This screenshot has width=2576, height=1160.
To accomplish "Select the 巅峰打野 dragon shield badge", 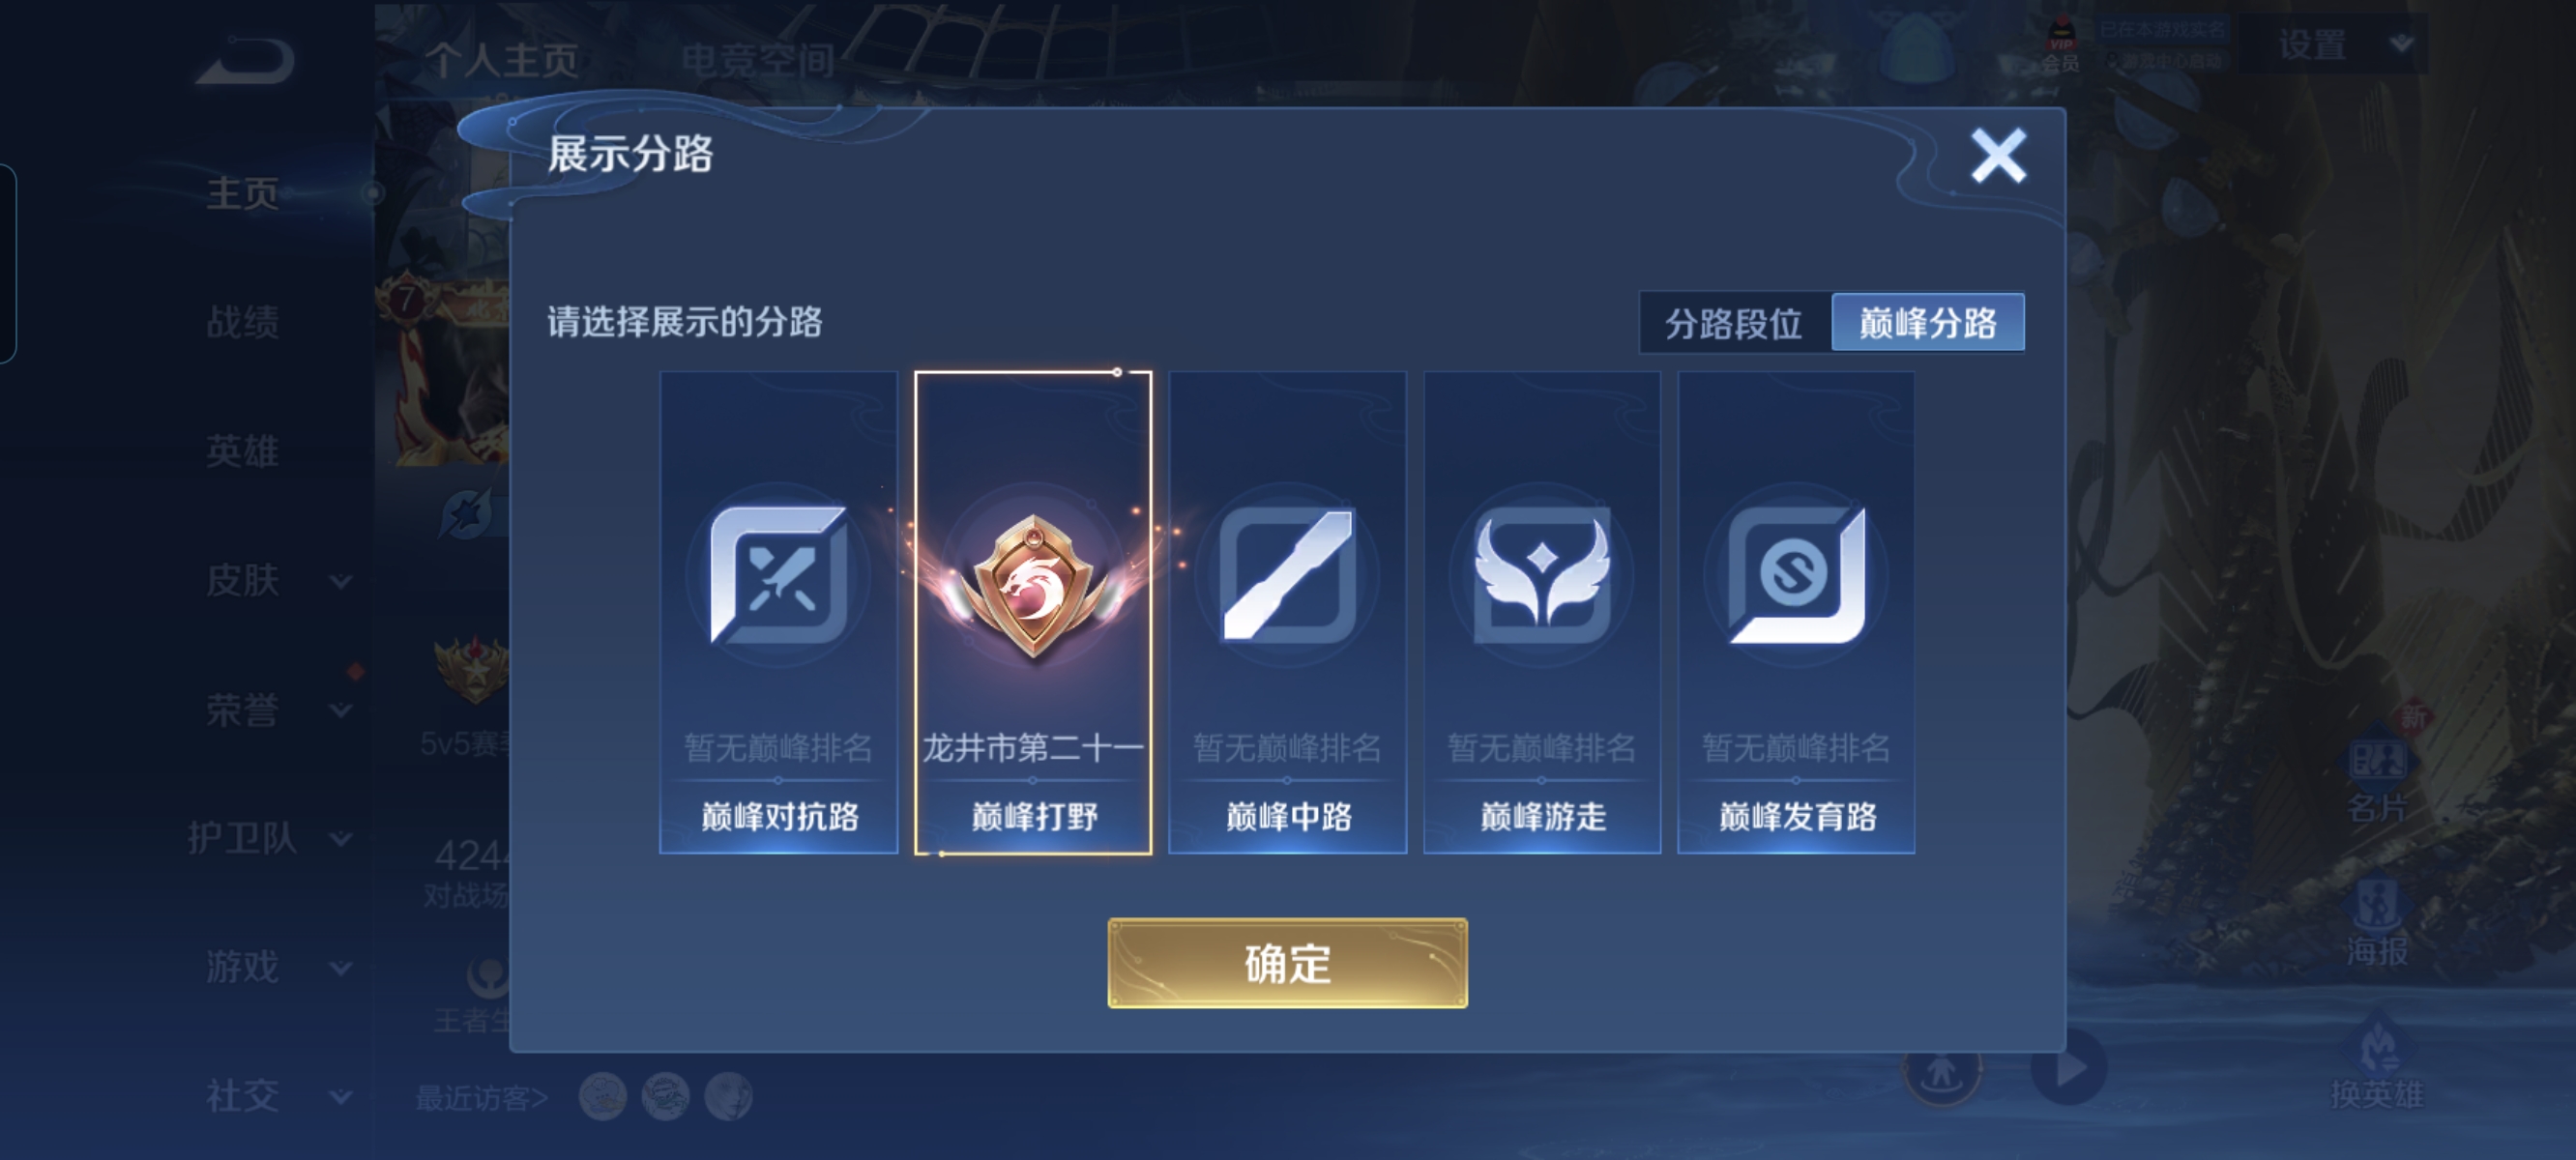I will click(1033, 585).
